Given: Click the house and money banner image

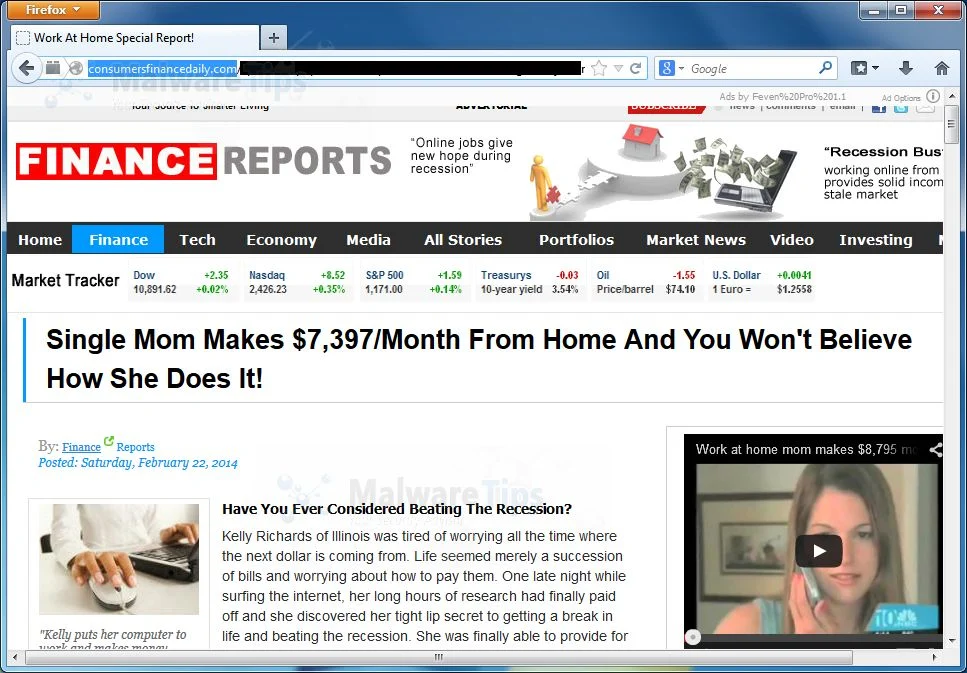Looking at the screenshot, I should [x=664, y=172].
